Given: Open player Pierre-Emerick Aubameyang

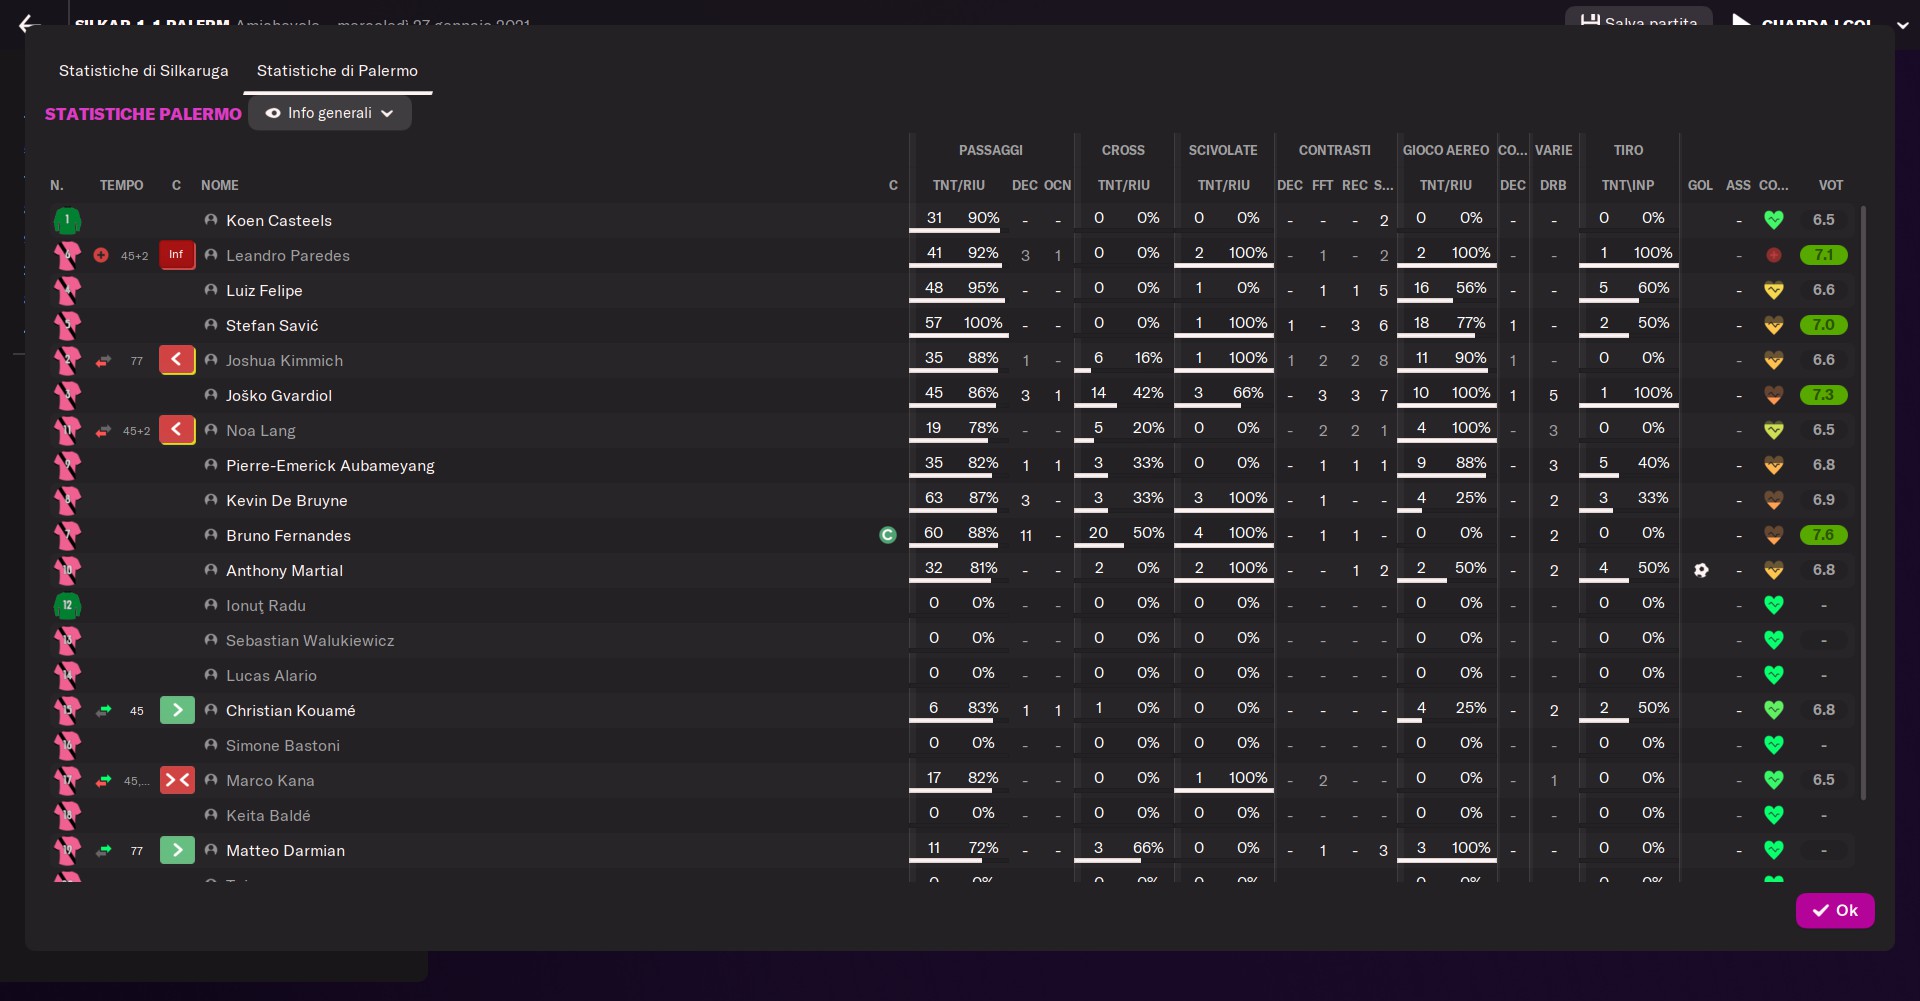Looking at the screenshot, I should [x=330, y=466].
